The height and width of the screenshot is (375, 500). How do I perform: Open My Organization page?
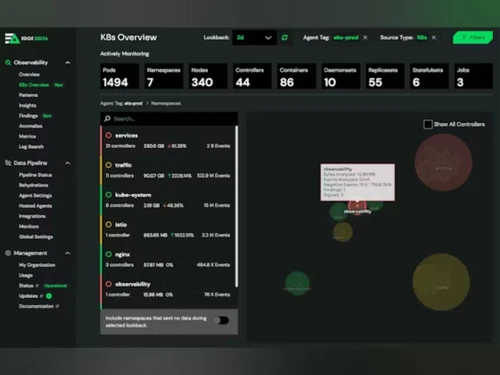[37, 265]
